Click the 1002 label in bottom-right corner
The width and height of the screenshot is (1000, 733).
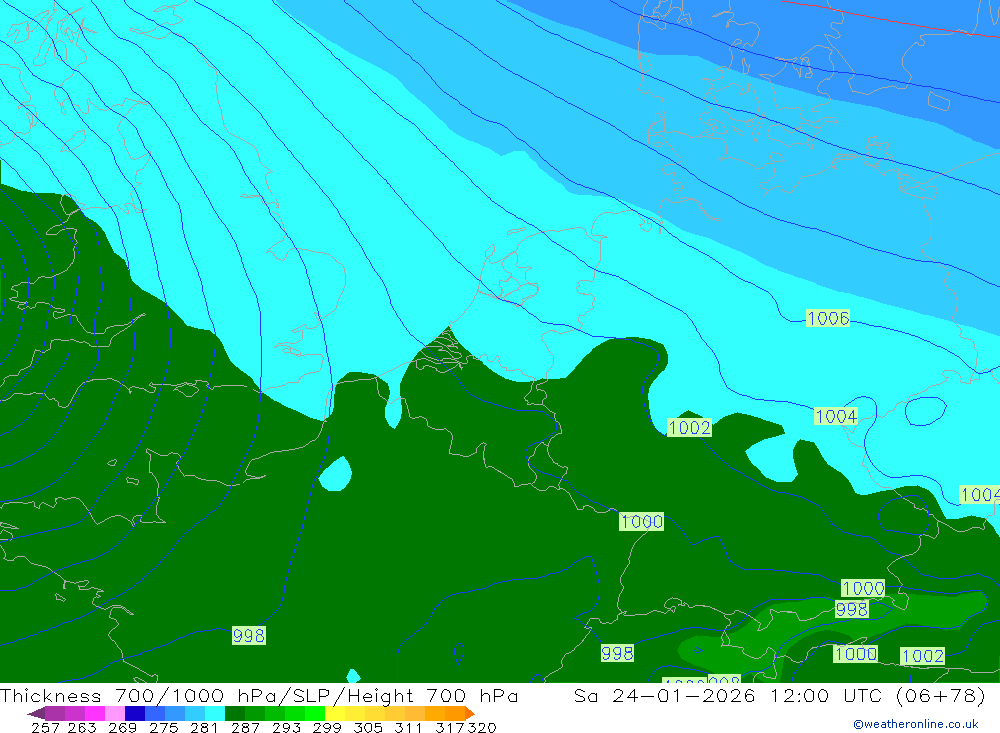click(x=922, y=656)
